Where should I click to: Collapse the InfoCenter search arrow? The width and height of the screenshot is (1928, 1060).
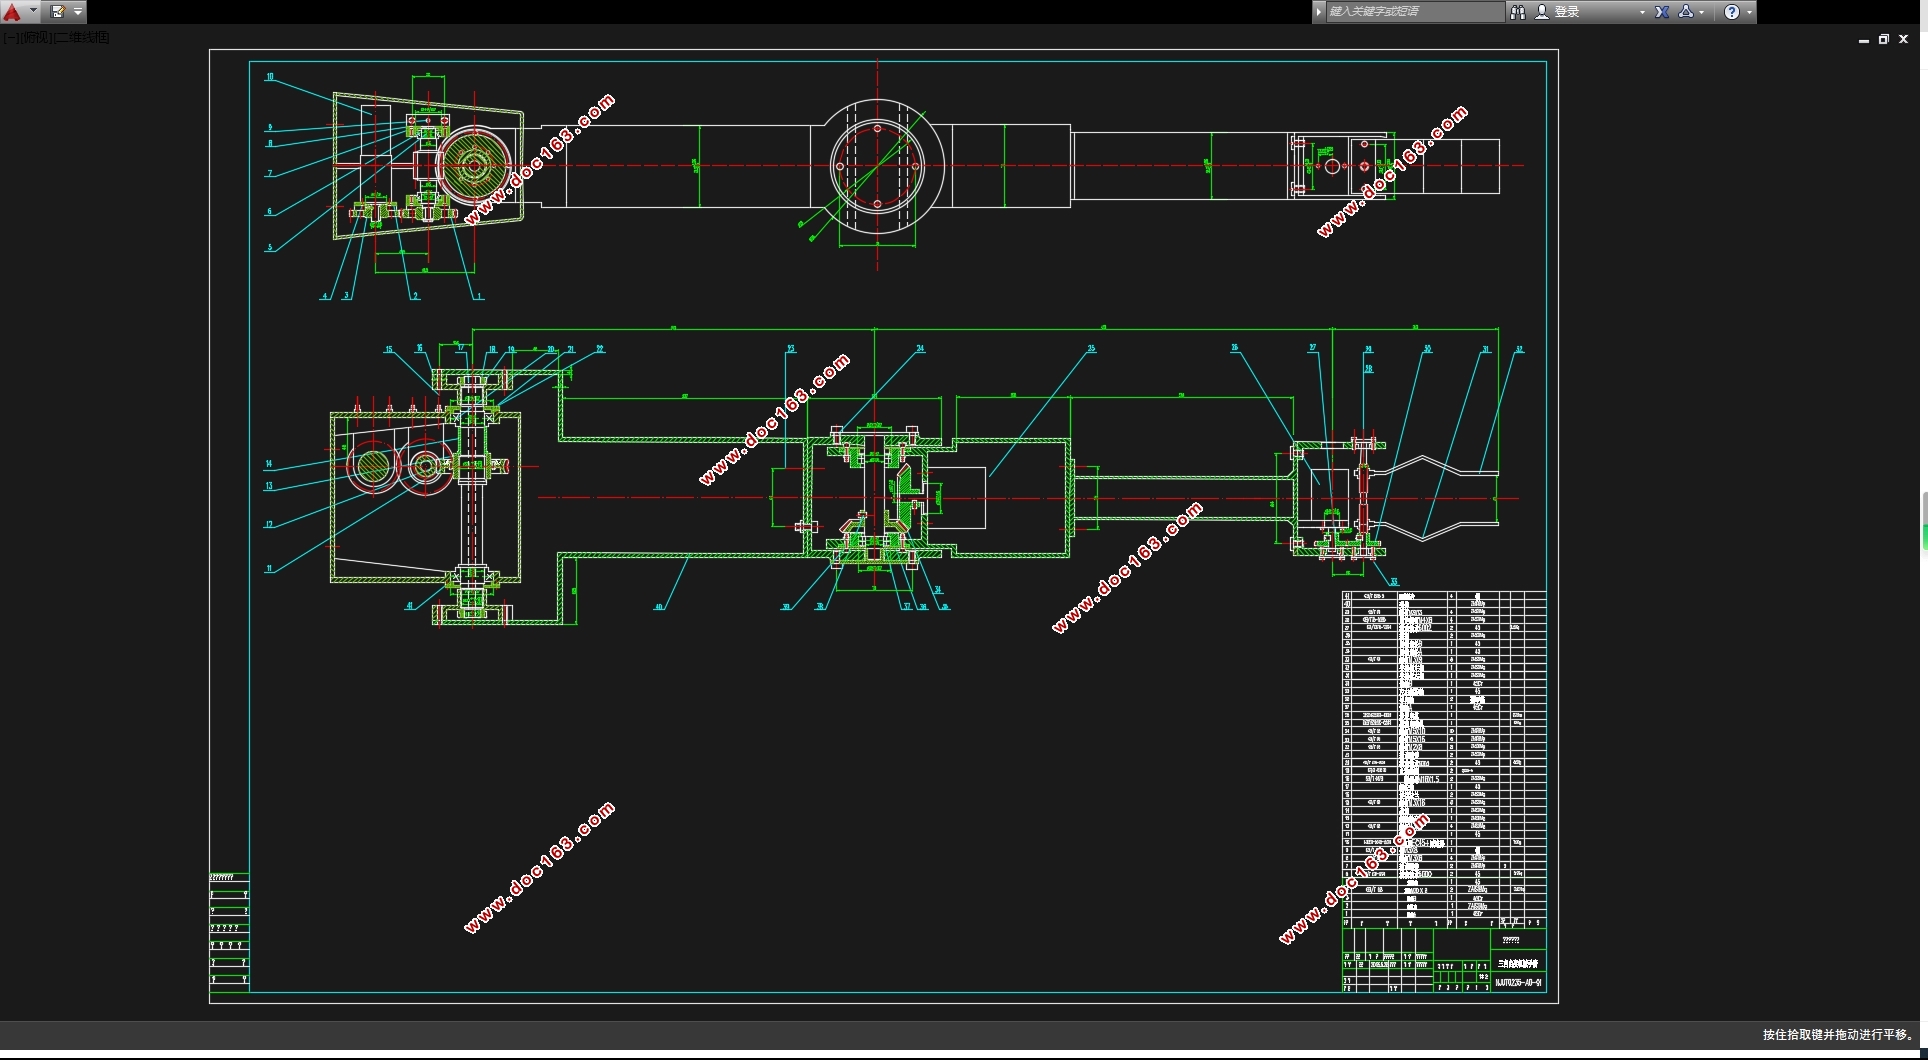[1319, 12]
